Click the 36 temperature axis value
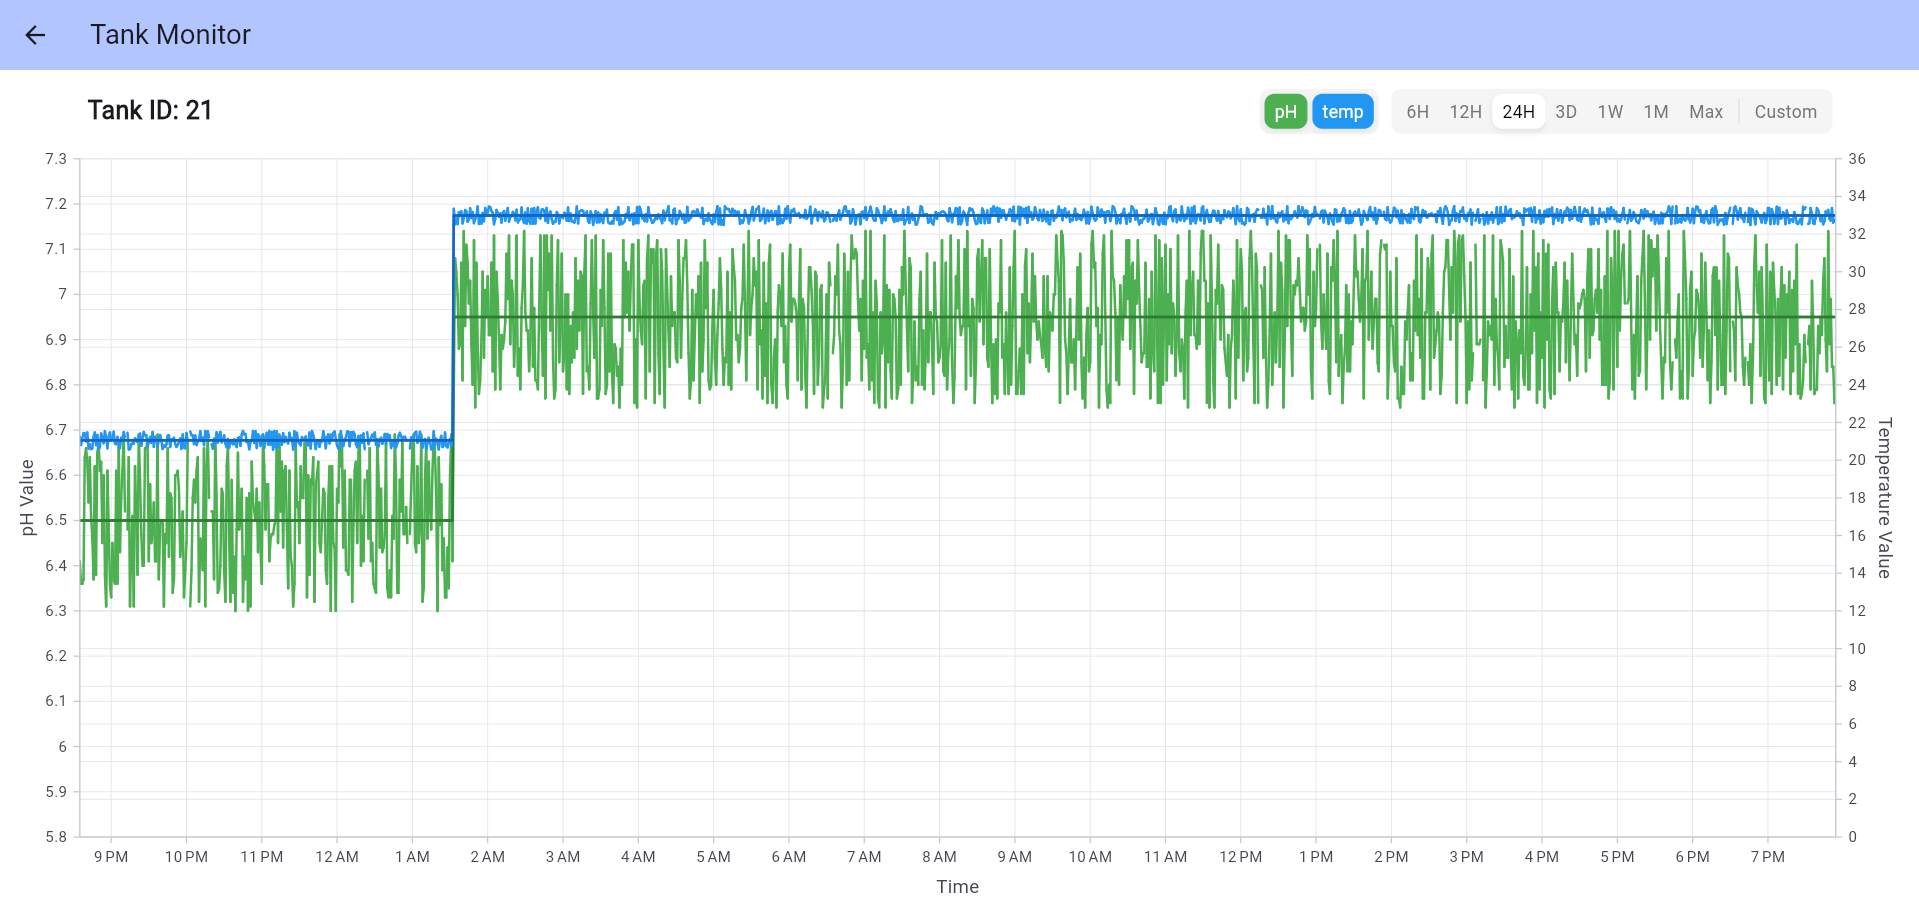Image resolution: width=1919 pixels, height=911 pixels. click(x=1857, y=159)
